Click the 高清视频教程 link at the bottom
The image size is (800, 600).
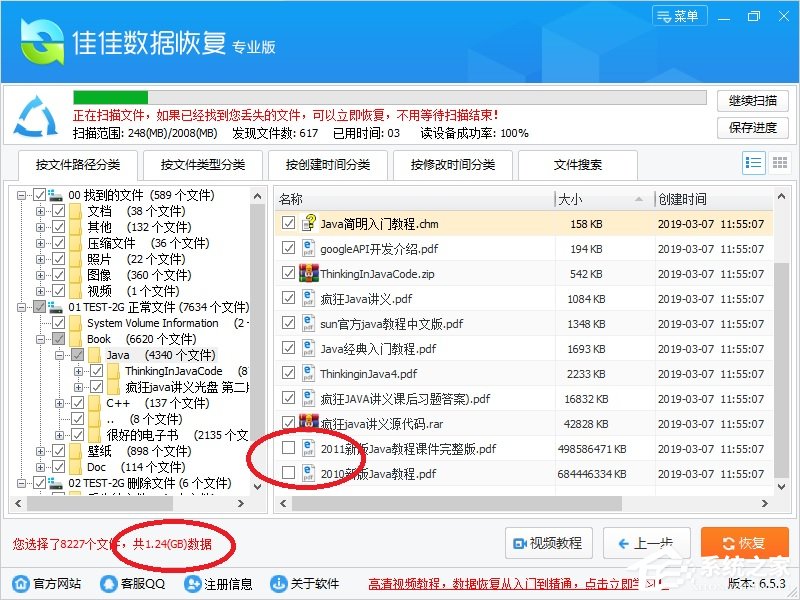click(401, 583)
